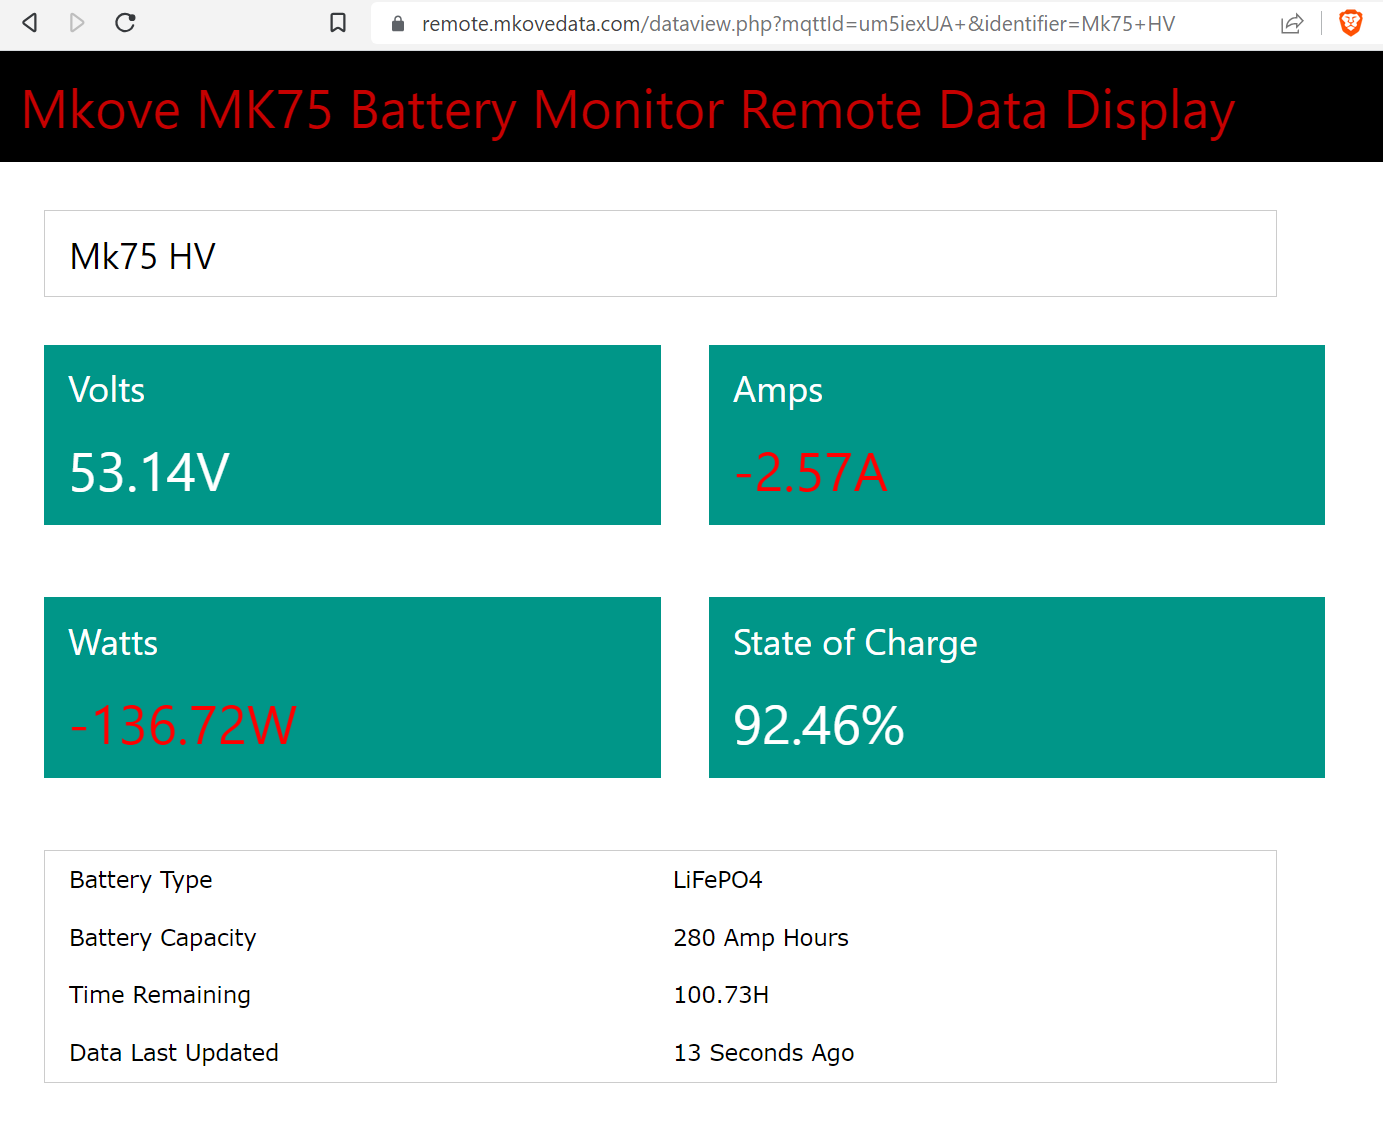This screenshot has width=1383, height=1144.
Task: Focus the address bar URL text
Action: click(x=798, y=24)
